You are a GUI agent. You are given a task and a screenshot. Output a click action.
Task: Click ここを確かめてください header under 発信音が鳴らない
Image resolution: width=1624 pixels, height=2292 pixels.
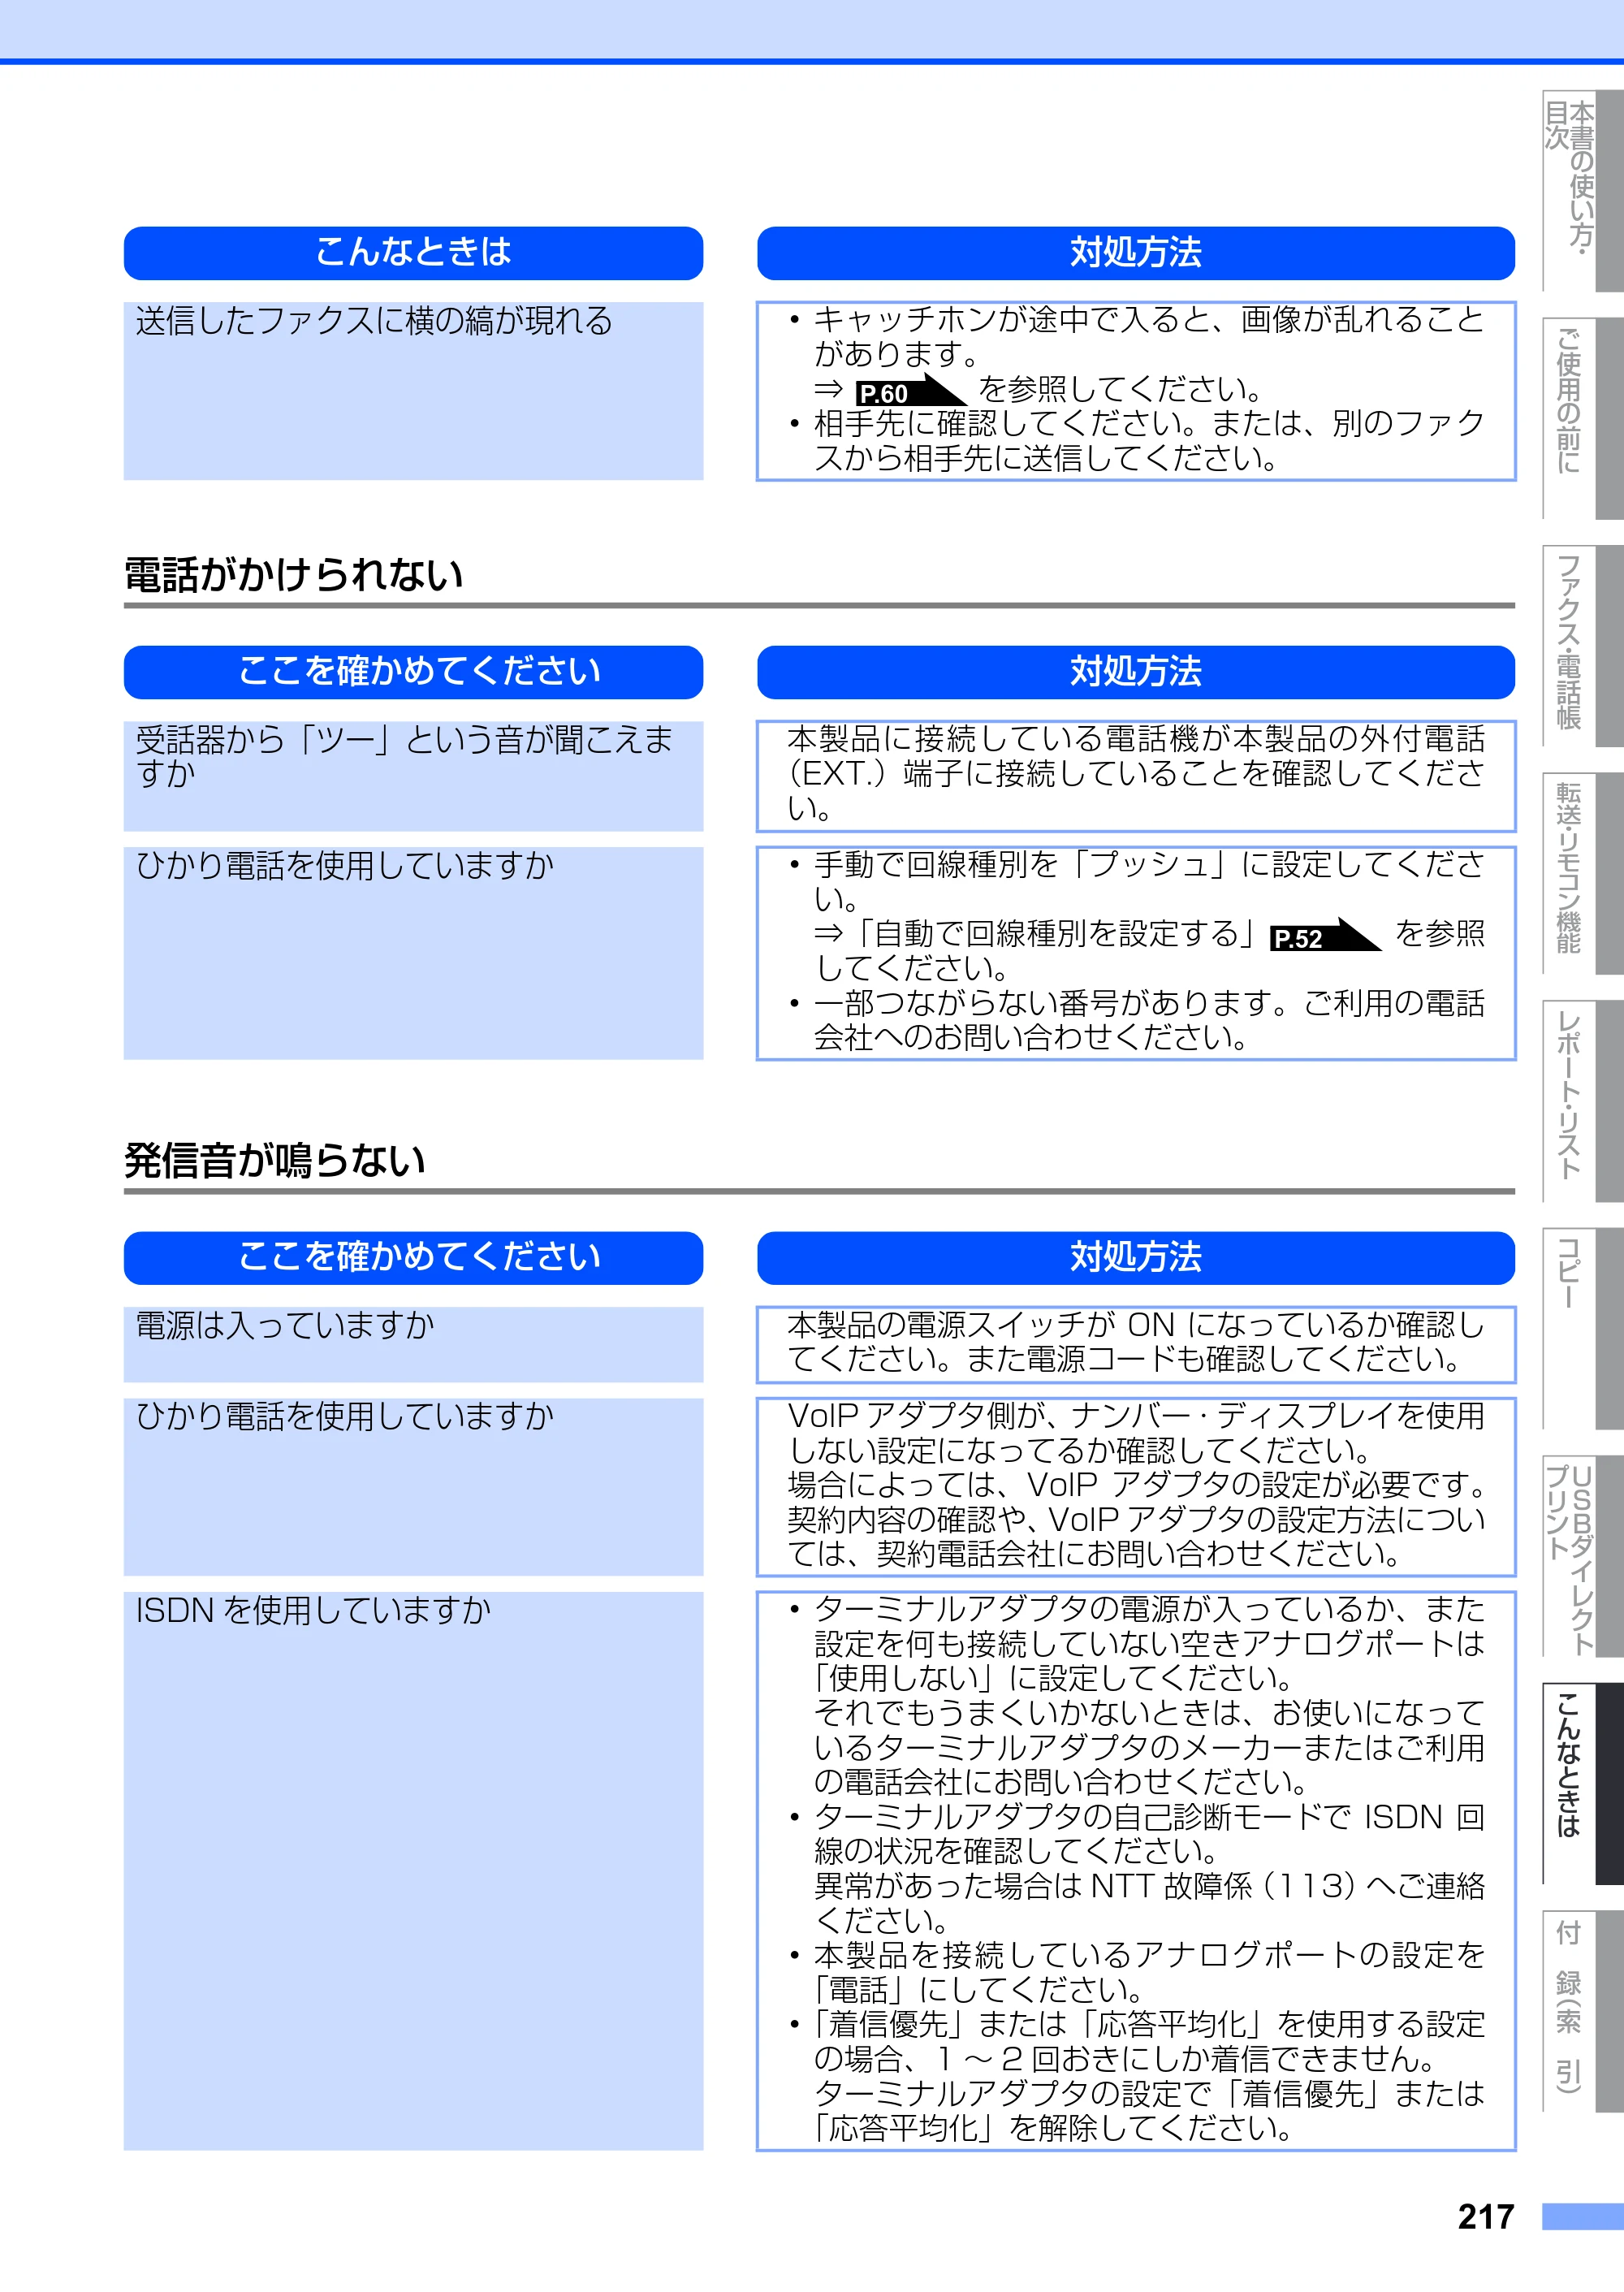[x=413, y=1258]
